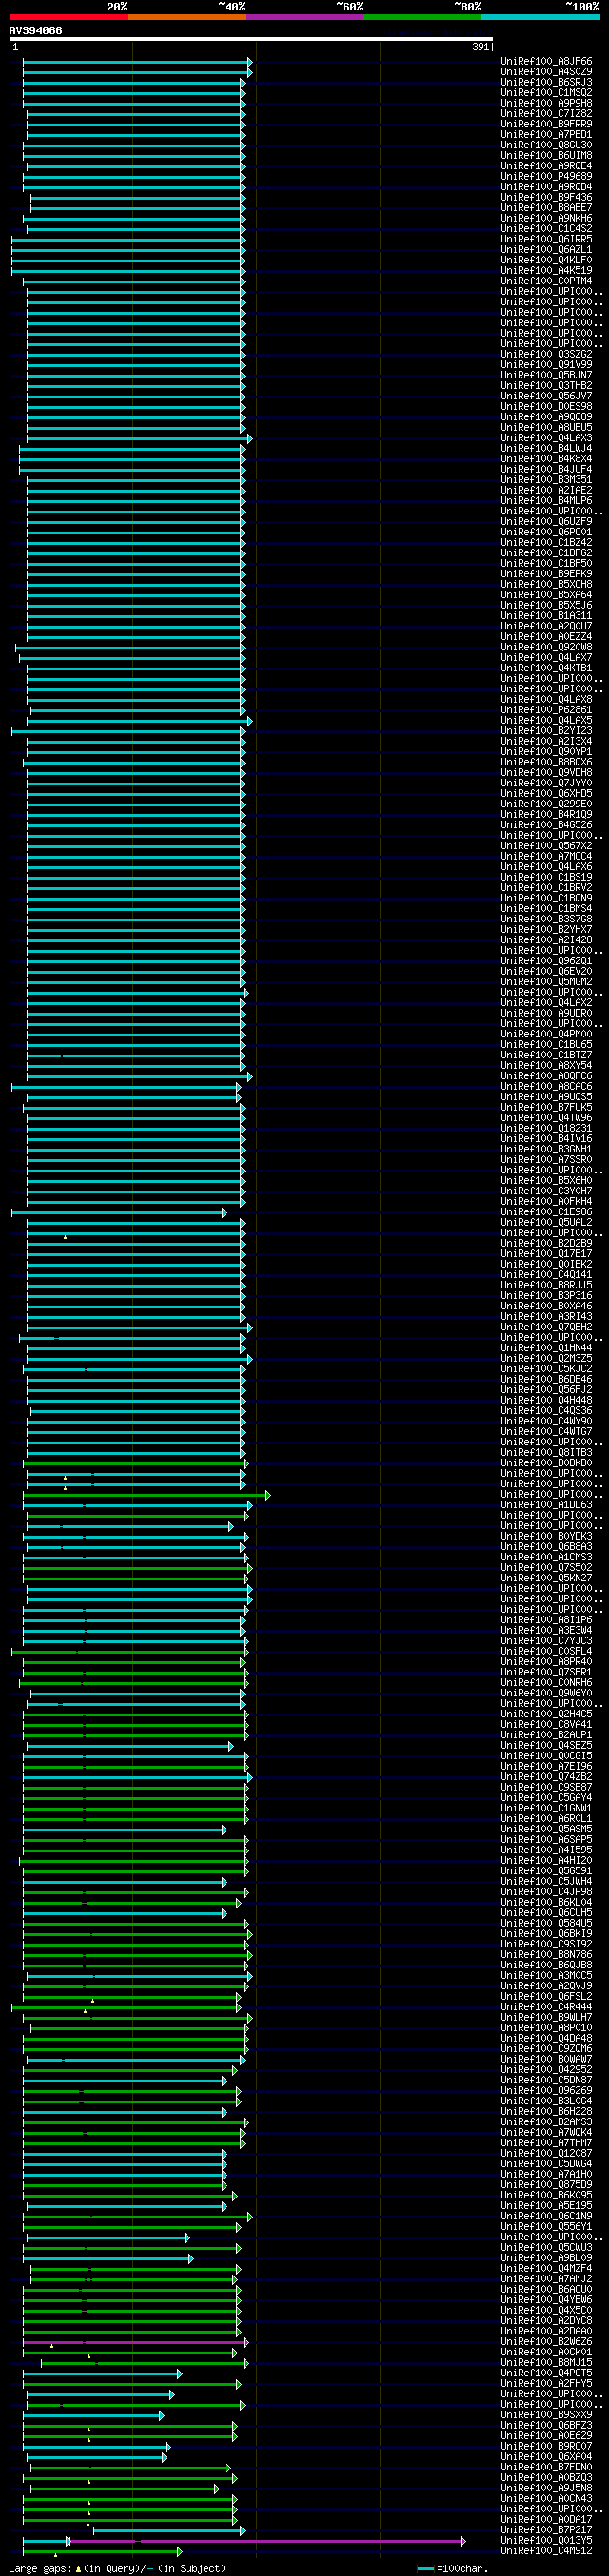Select hit label UniRef100_A3E3W4

point(546,1631)
